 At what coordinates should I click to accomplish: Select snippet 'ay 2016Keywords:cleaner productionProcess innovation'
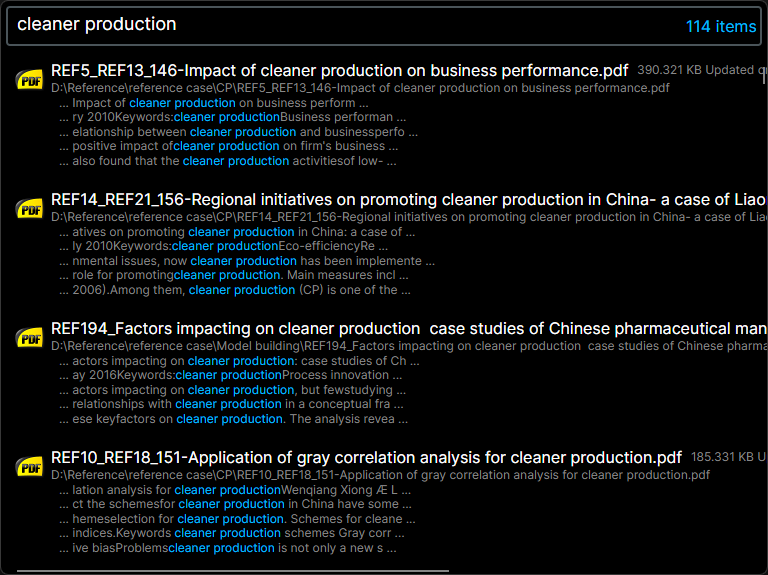coord(230,375)
